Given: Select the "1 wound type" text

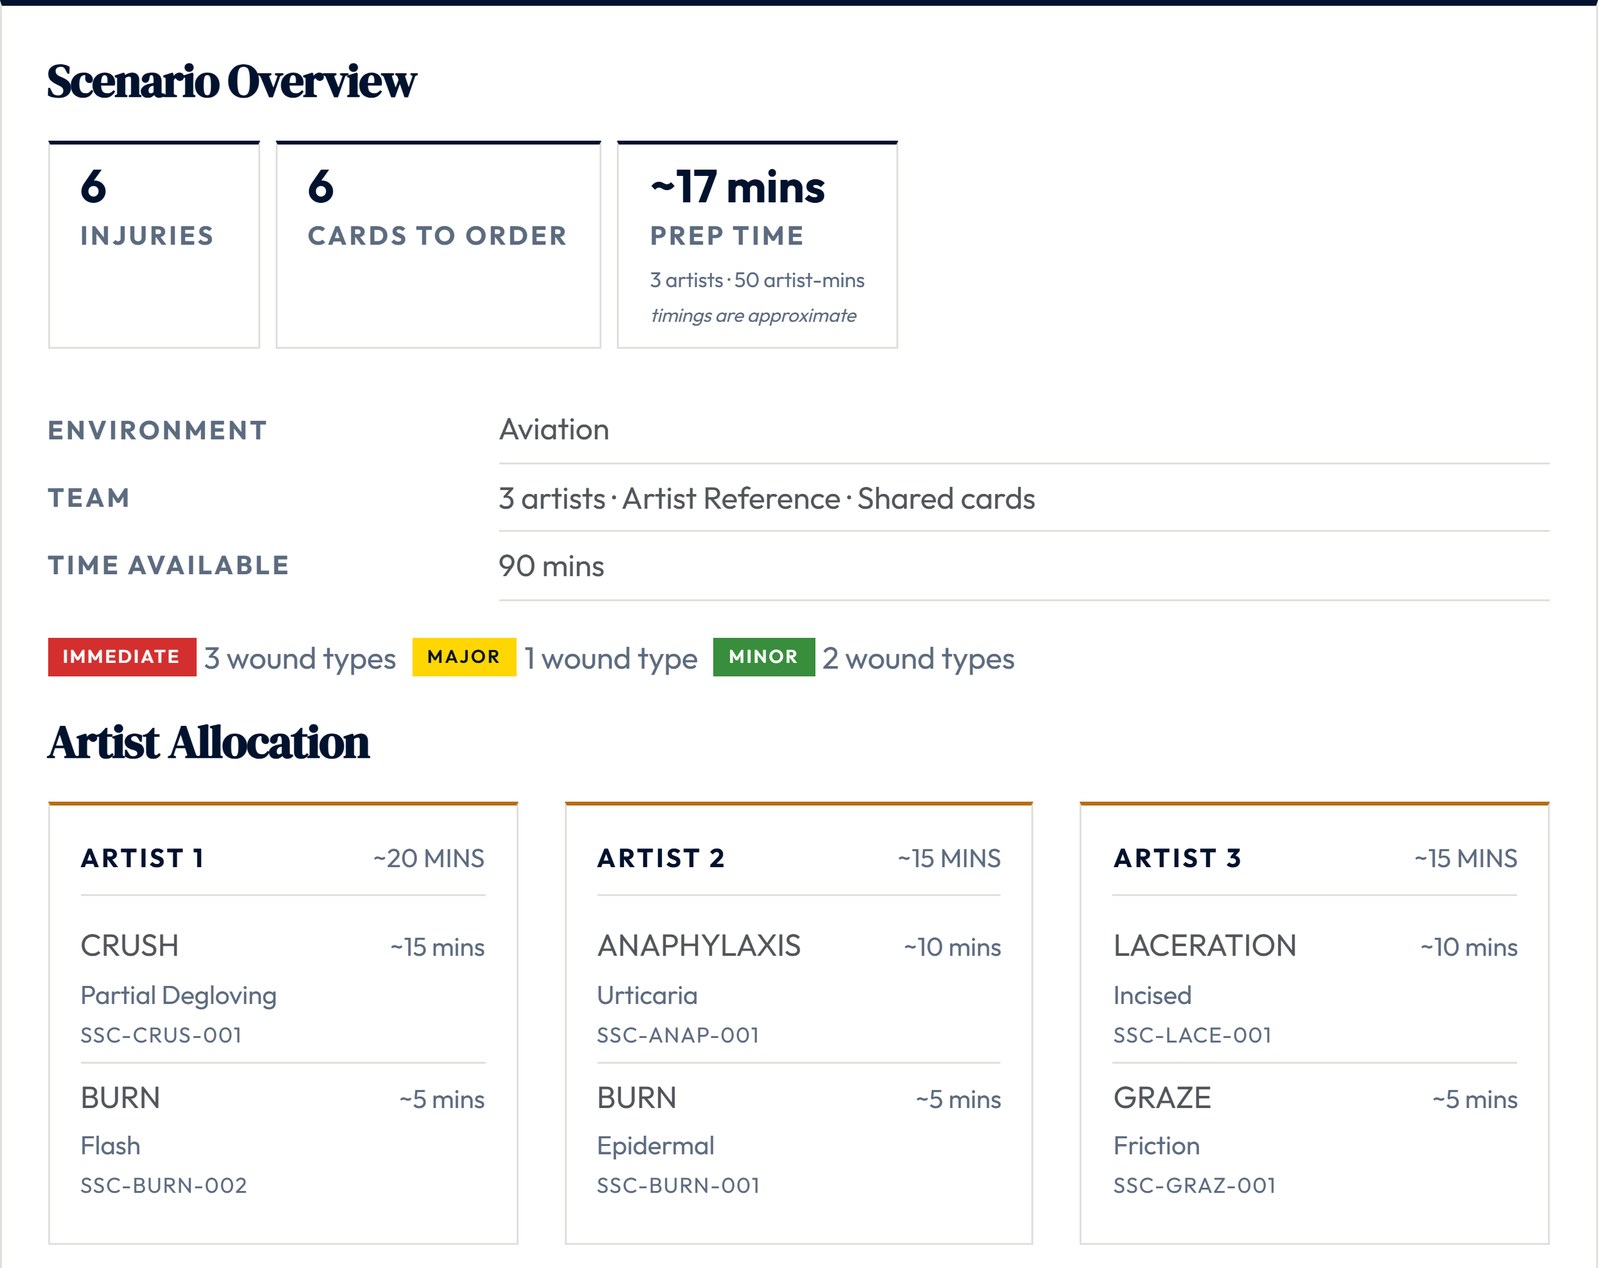Looking at the screenshot, I should point(611,659).
